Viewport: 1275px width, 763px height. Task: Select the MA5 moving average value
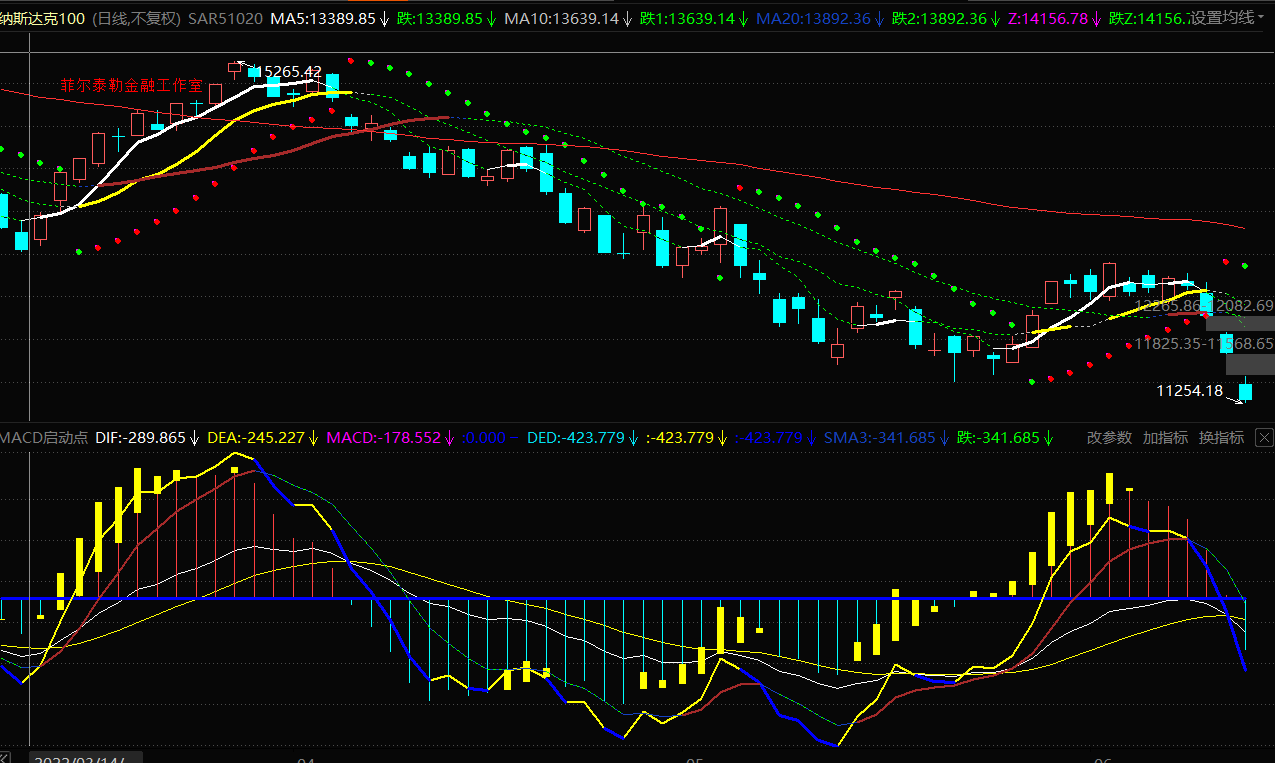point(323,18)
